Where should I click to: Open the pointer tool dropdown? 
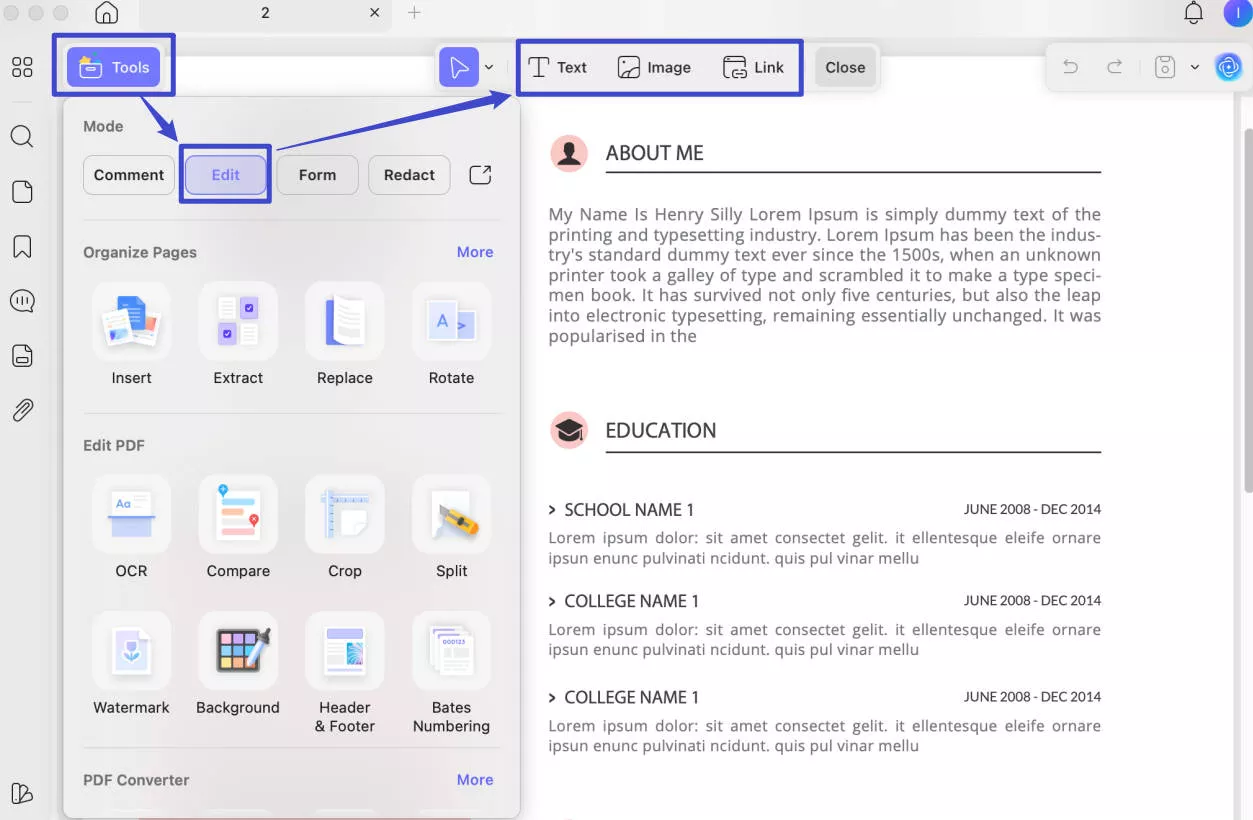click(489, 67)
